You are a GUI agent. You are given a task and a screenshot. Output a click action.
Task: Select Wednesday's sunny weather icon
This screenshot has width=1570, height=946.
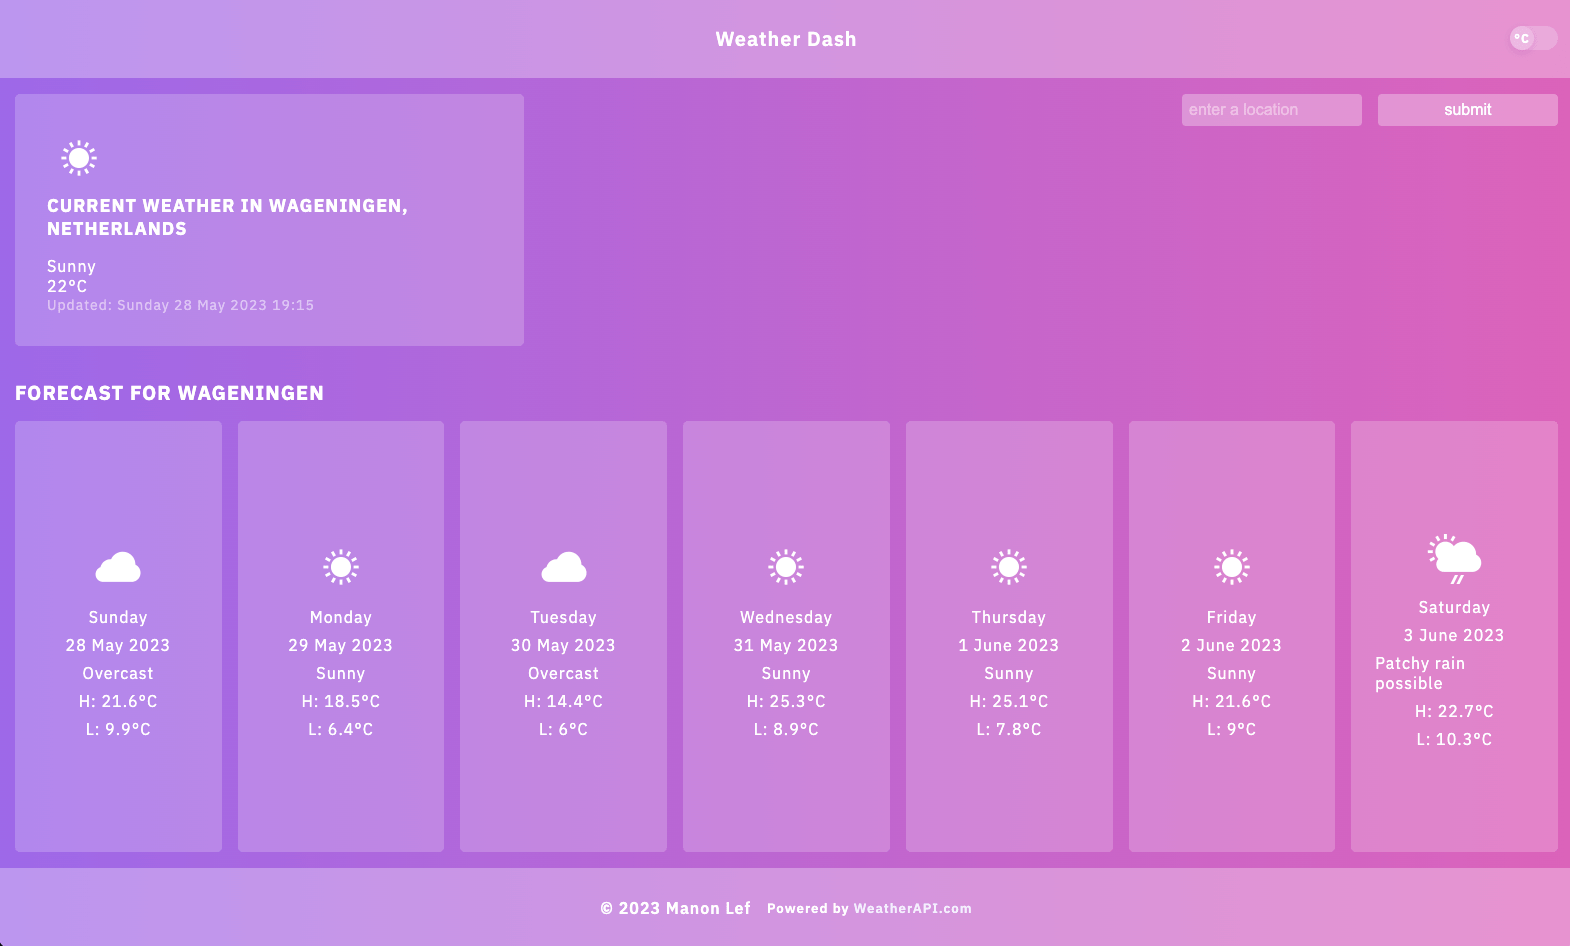pos(786,565)
